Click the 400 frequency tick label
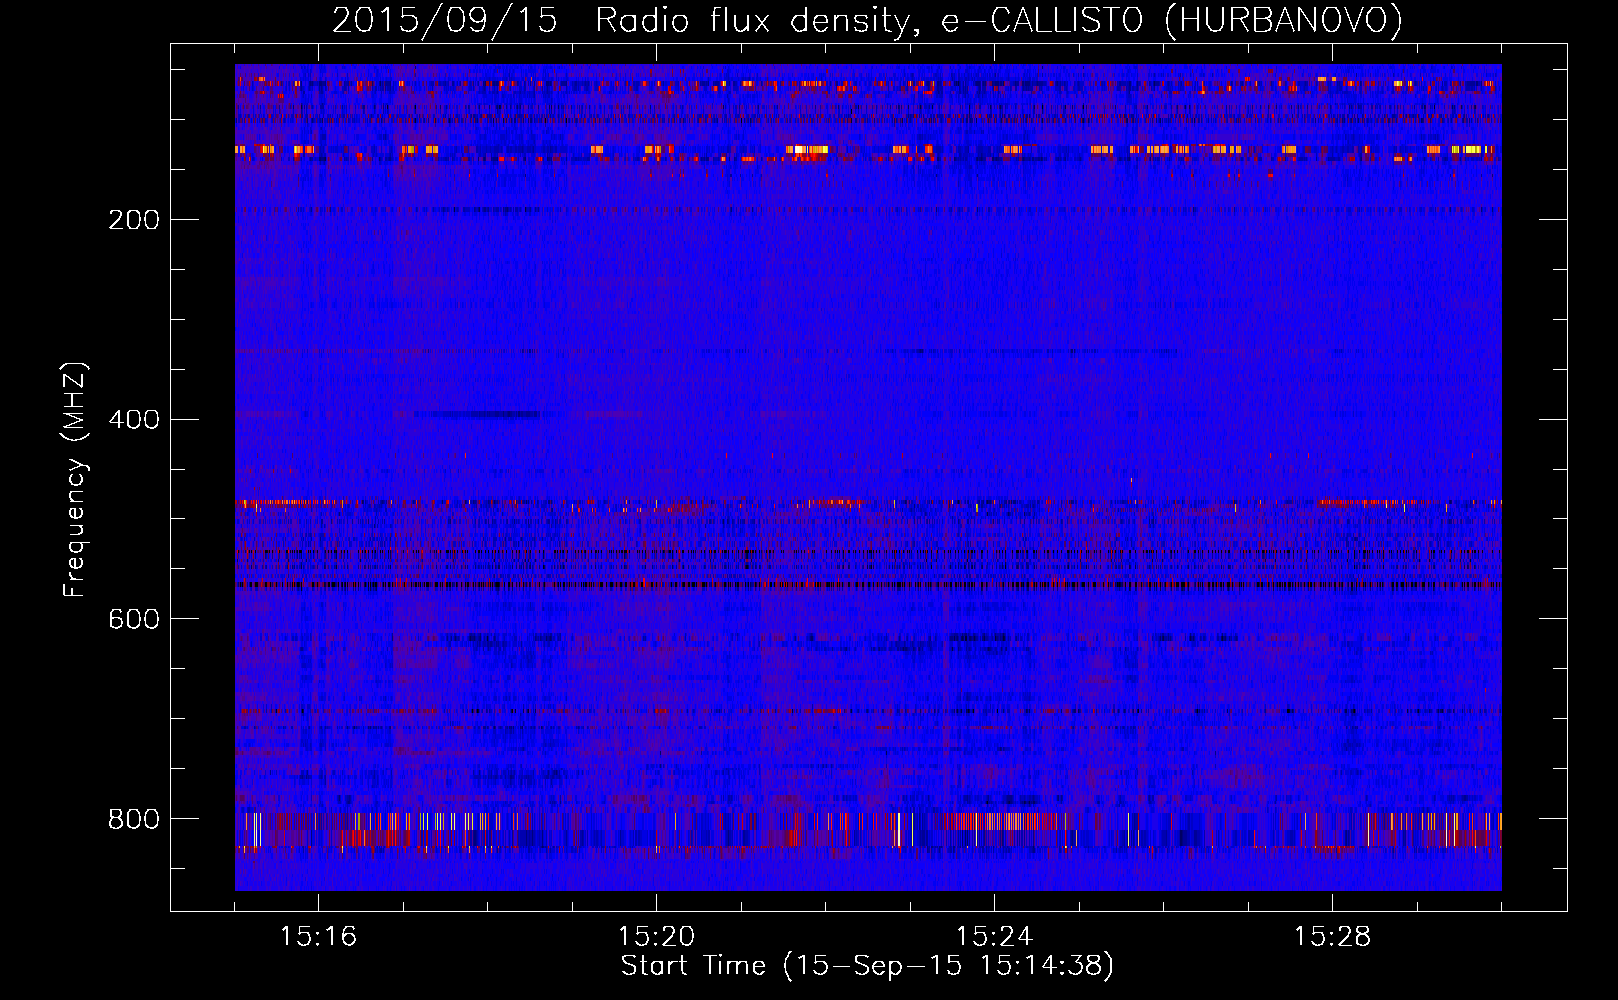The height and width of the screenshot is (1000, 1618). [x=134, y=420]
